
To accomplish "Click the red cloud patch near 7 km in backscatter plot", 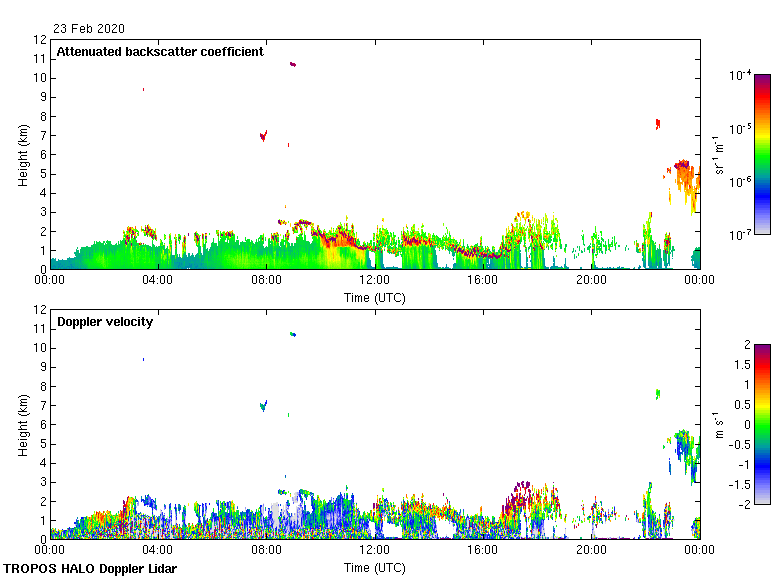I will click(x=263, y=135).
